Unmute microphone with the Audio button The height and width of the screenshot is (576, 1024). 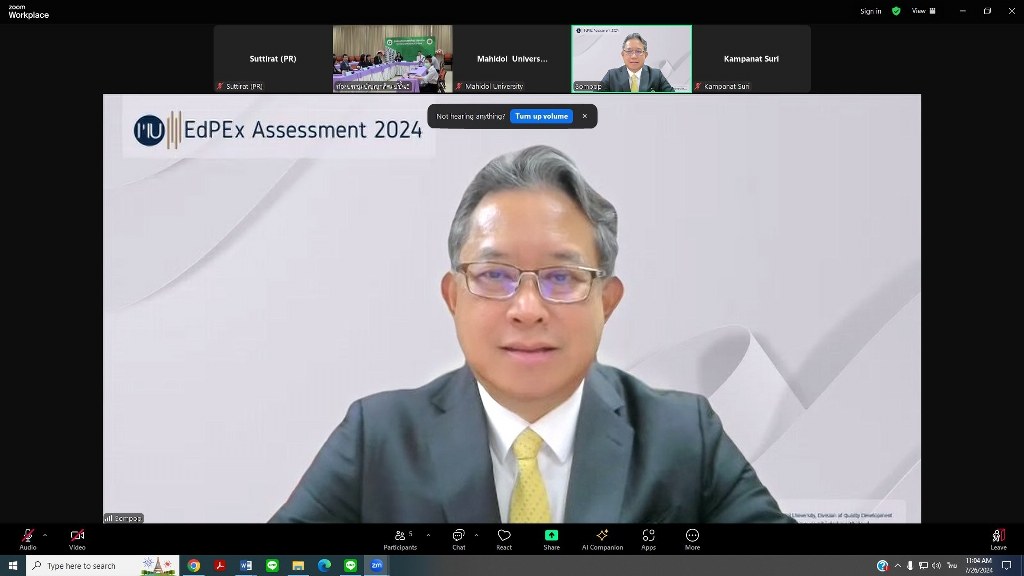coord(27,539)
